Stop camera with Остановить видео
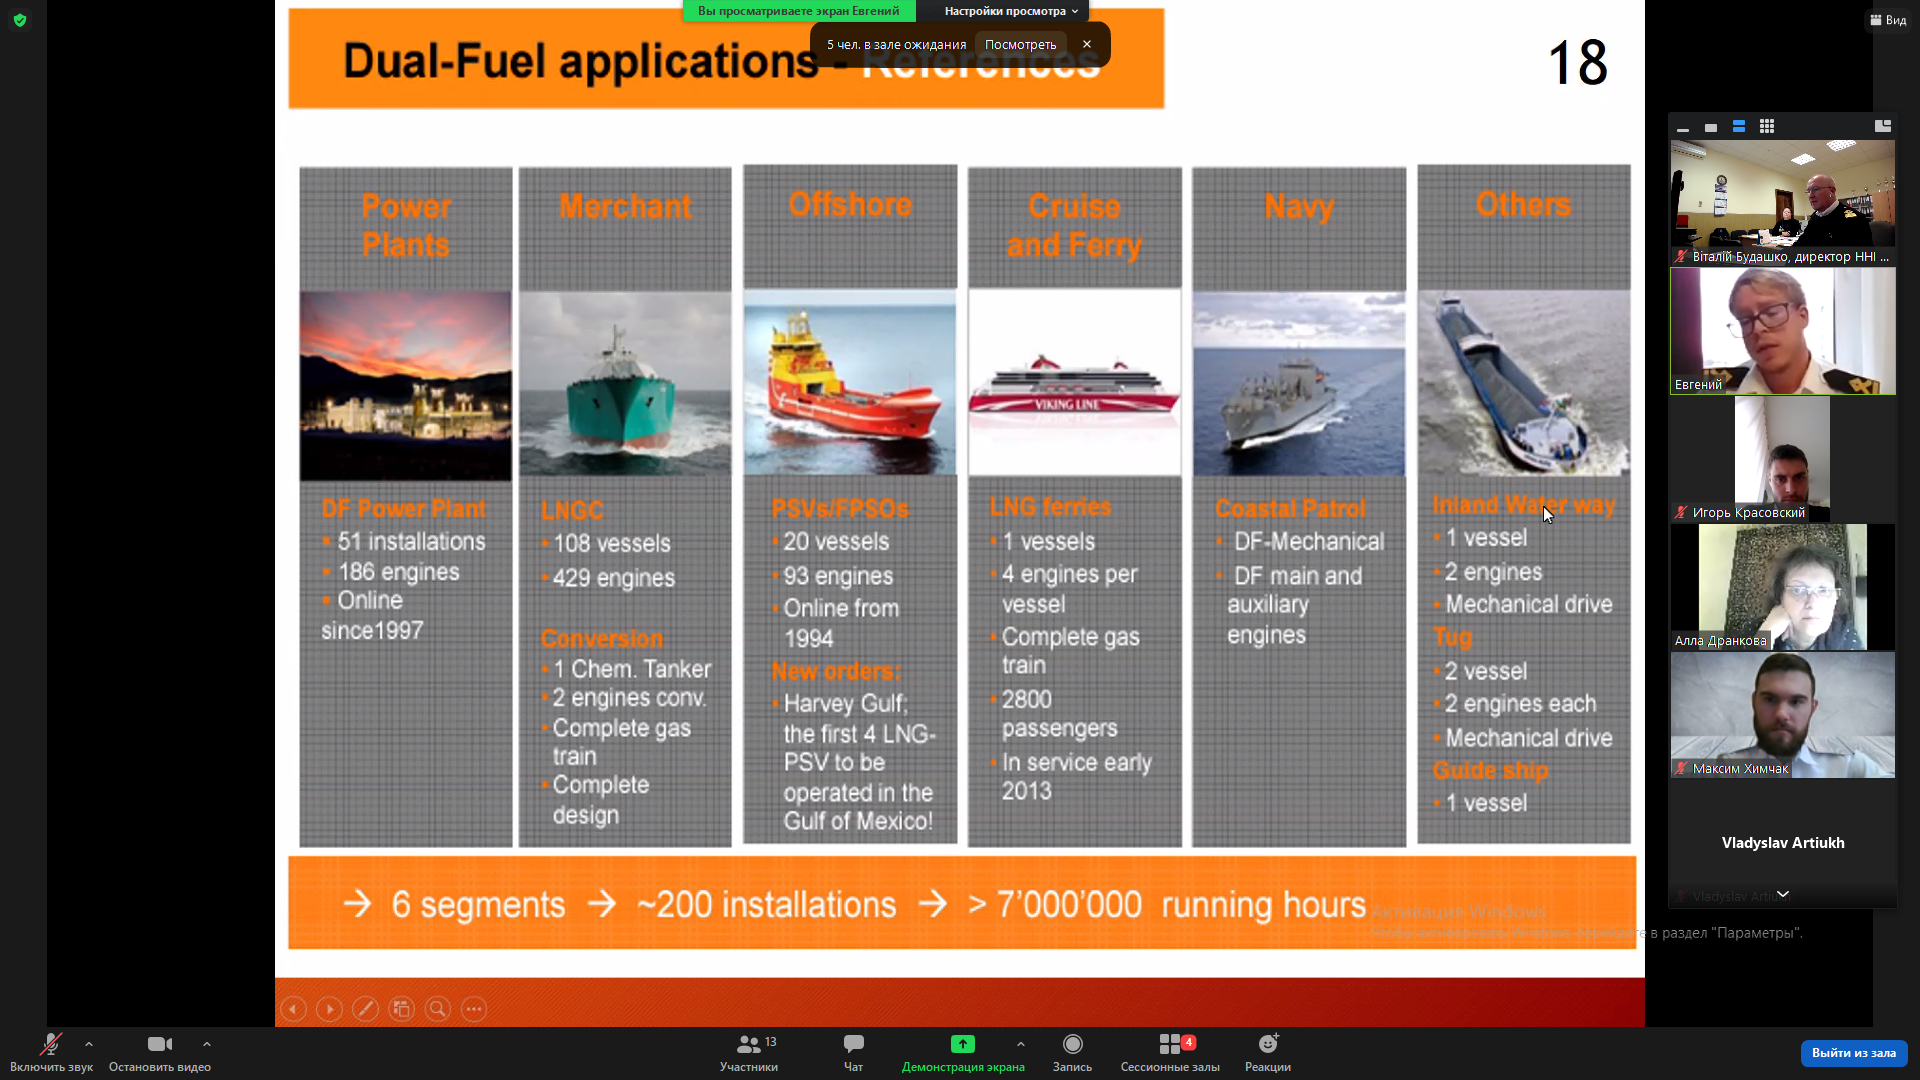Screen dimensions: 1920x1080 pos(160,1052)
